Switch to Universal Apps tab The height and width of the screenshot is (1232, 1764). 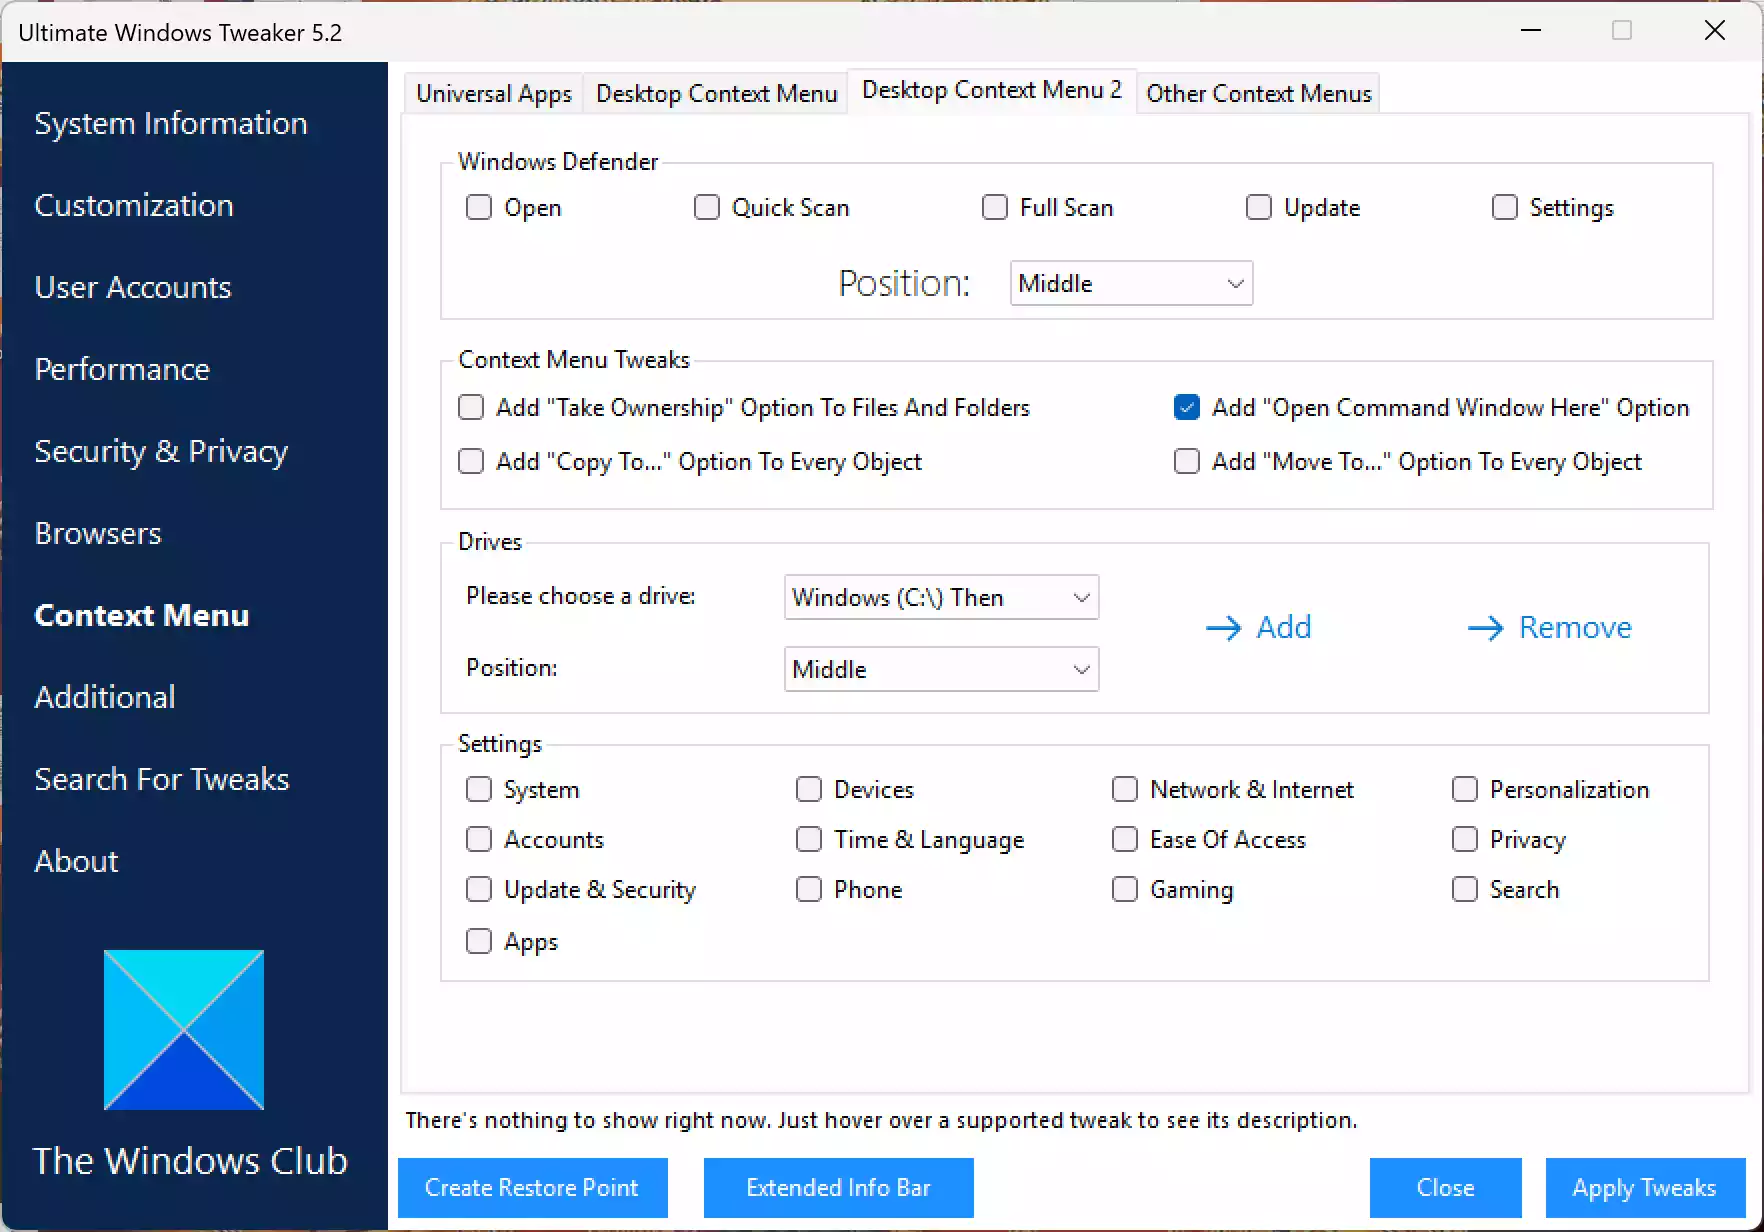493,93
